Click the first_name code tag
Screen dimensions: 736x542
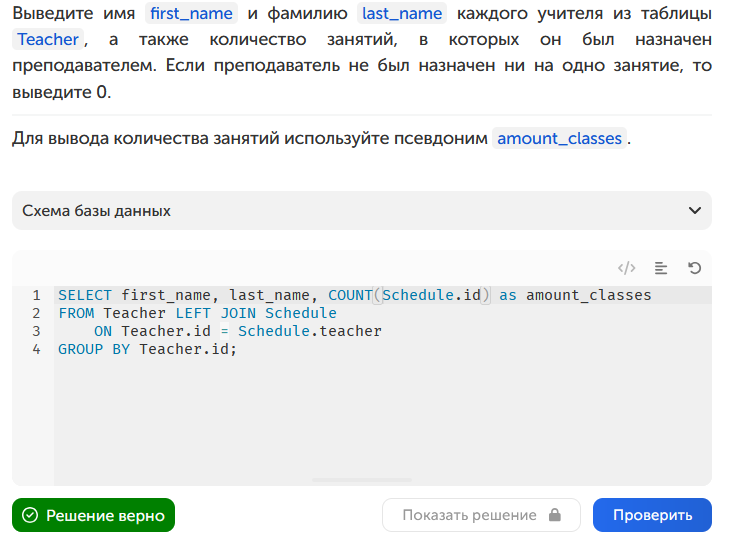tap(191, 13)
